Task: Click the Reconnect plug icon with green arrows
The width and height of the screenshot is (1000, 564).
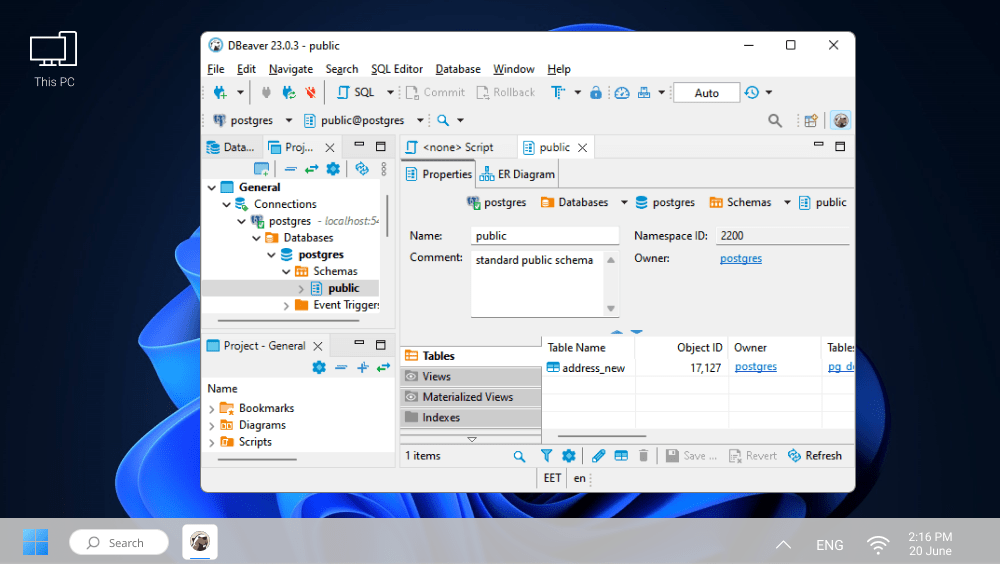Action: [x=289, y=93]
